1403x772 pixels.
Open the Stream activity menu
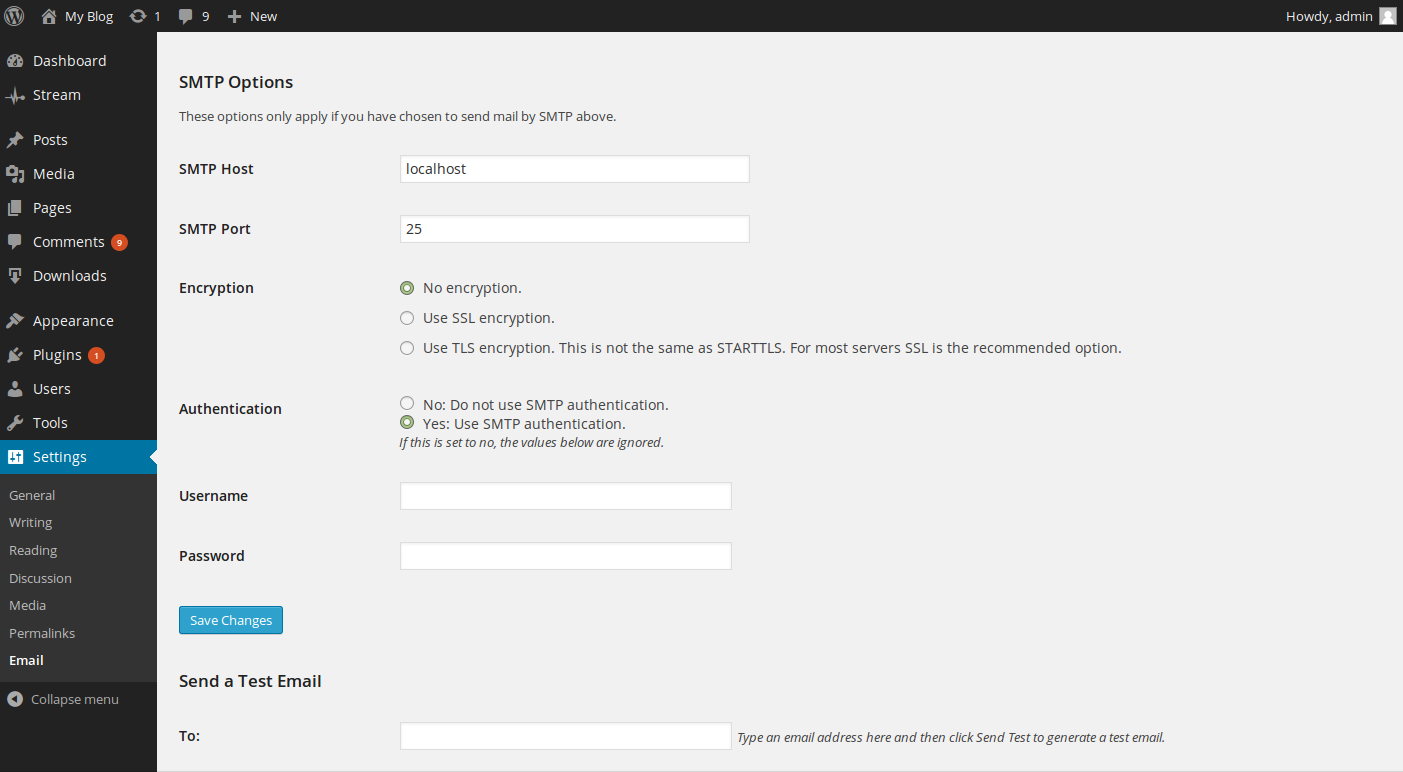(56, 95)
